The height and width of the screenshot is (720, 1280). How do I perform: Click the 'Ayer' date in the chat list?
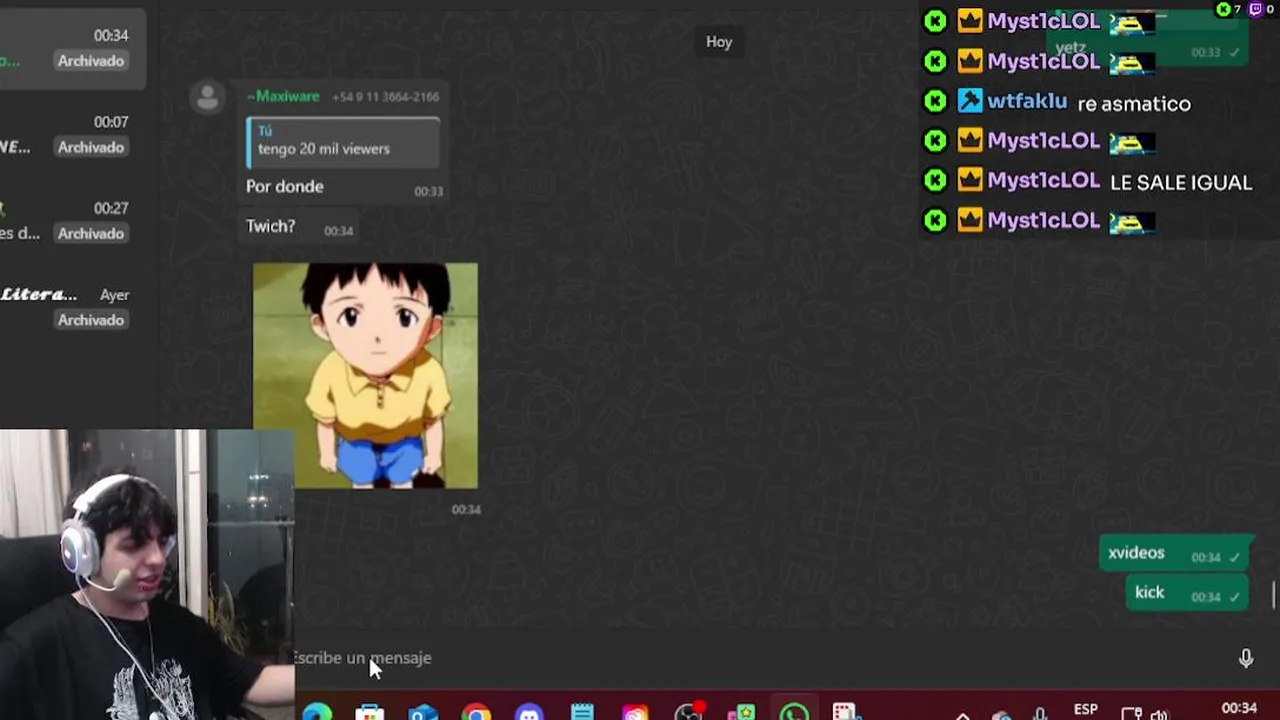[x=114, y=295]
